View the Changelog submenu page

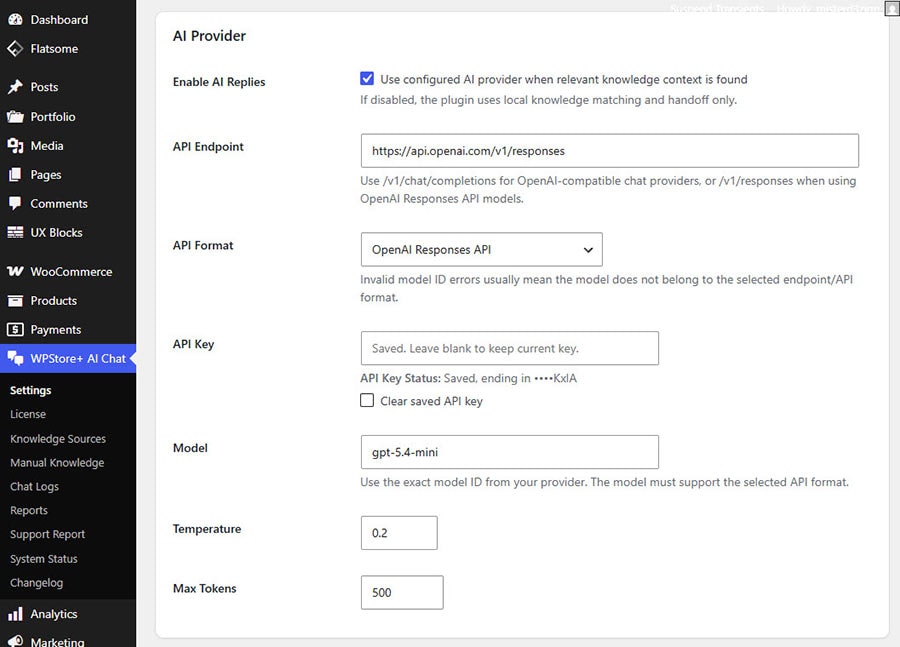pos(36,583)
